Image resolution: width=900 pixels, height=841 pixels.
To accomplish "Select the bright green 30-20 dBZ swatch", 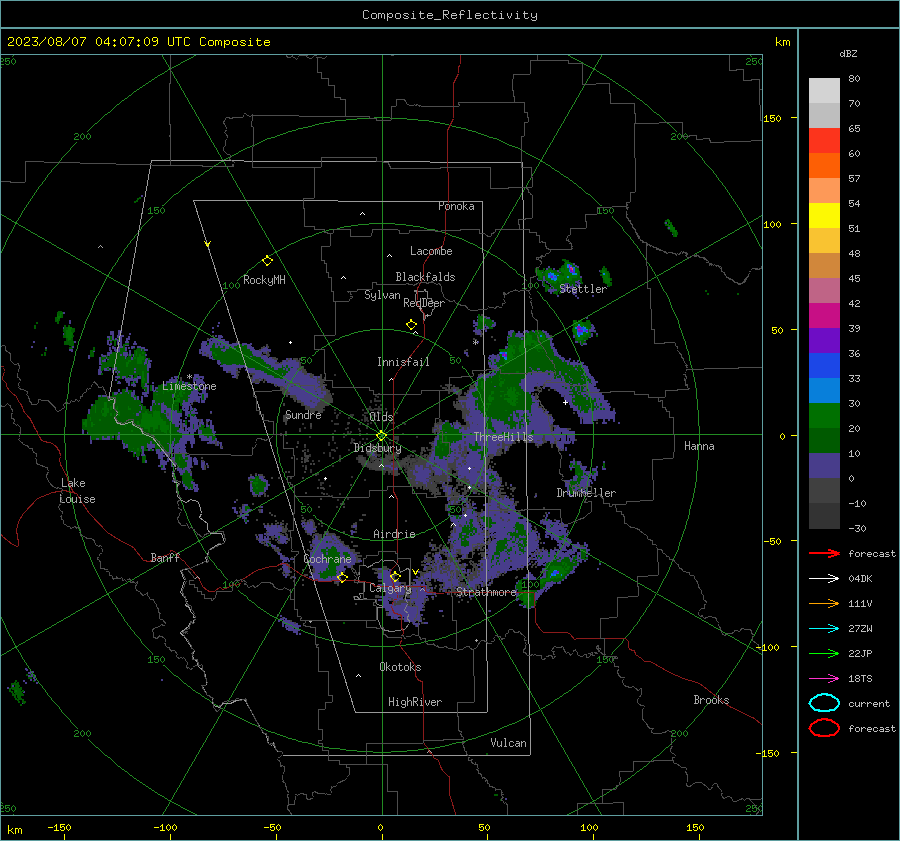I will point(824,415).
